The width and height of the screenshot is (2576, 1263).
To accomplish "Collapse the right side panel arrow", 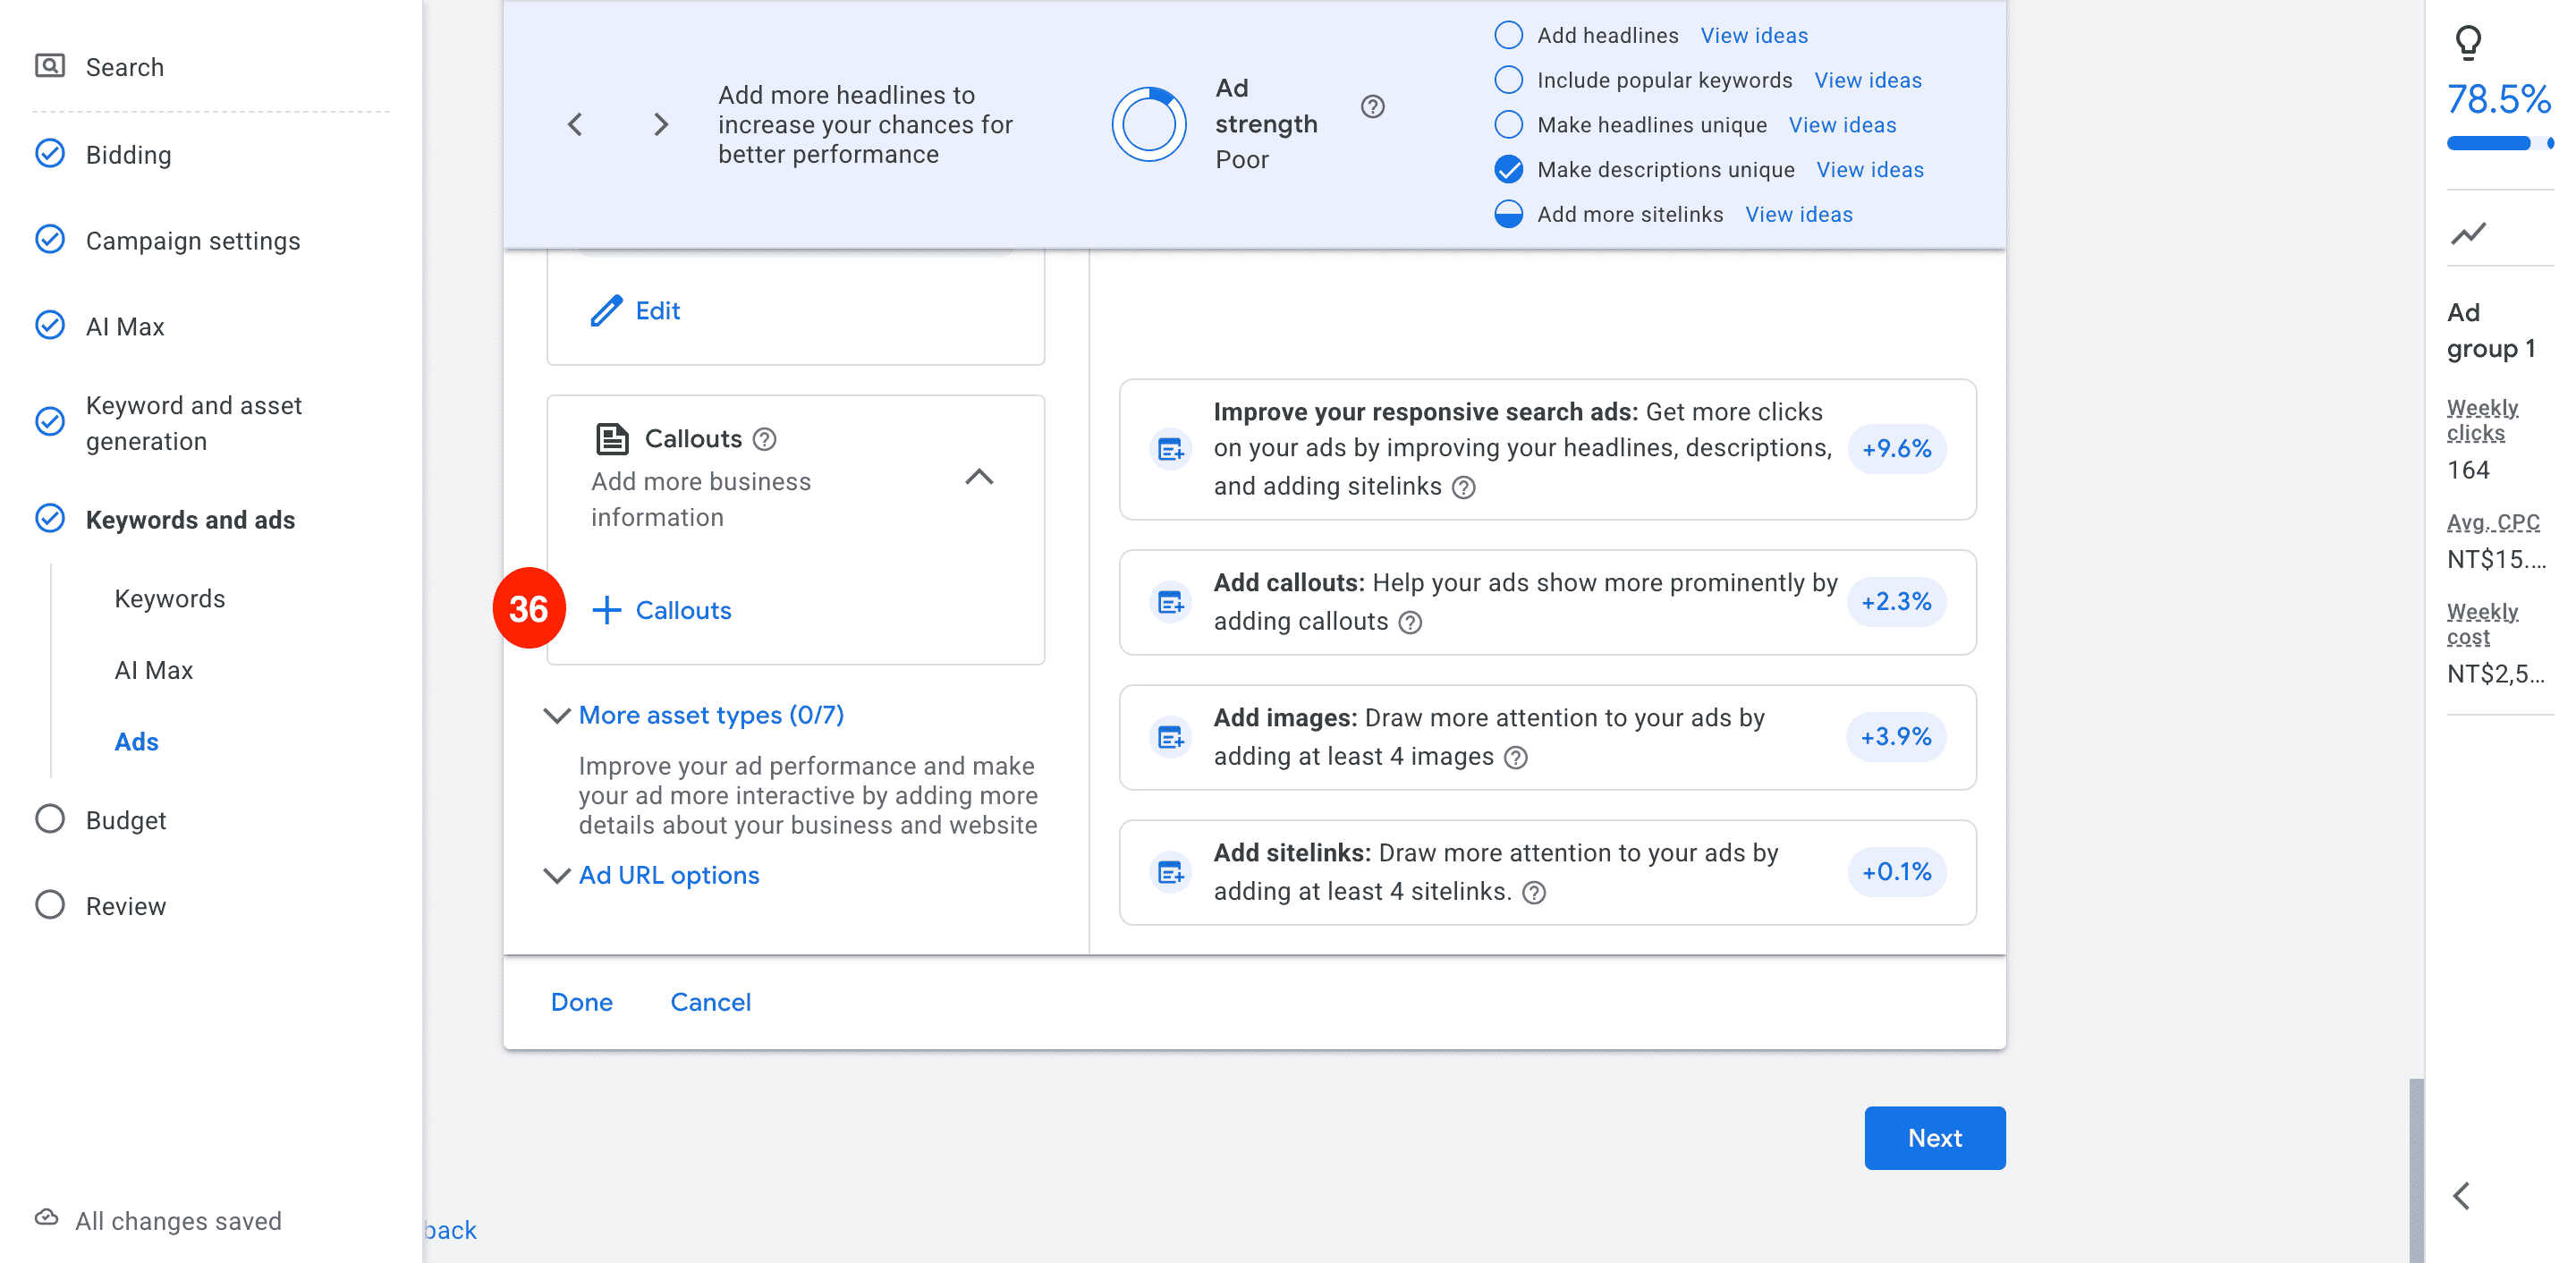I will (x=2462, y=1195).
